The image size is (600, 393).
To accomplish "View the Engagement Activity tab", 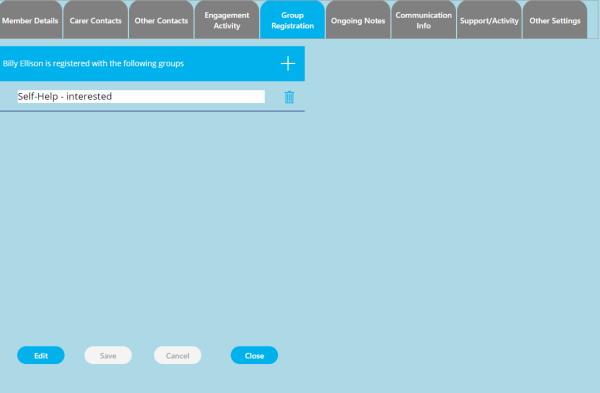I will 227,20.
